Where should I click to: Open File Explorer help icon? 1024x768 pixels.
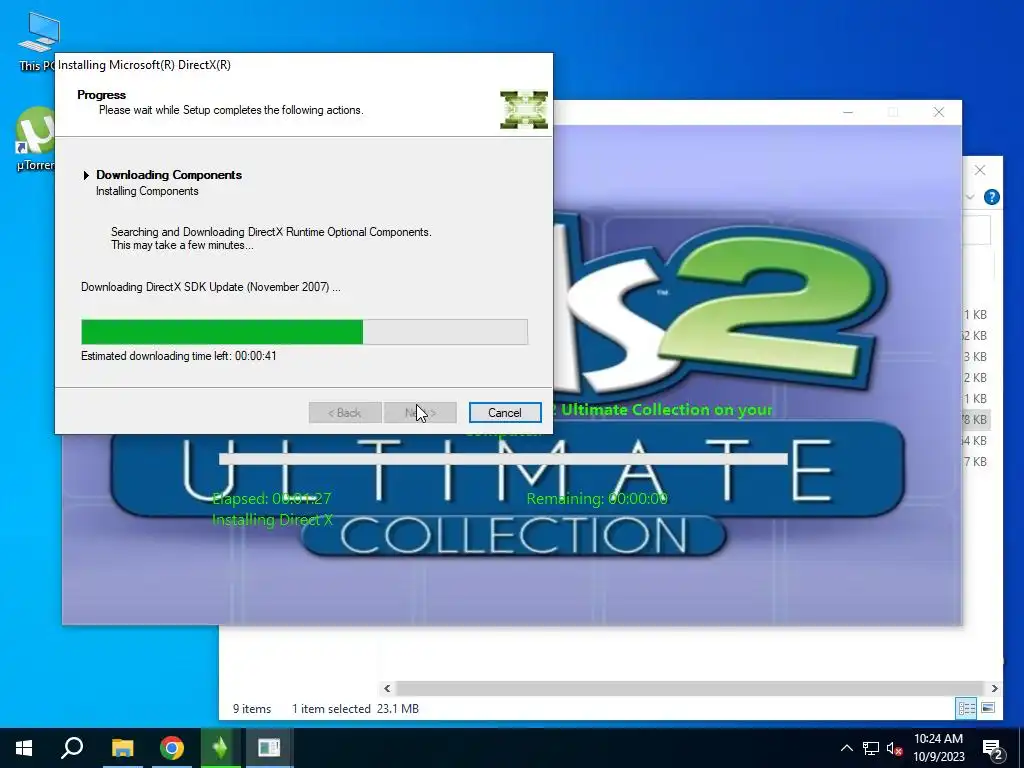click(991, 197)
